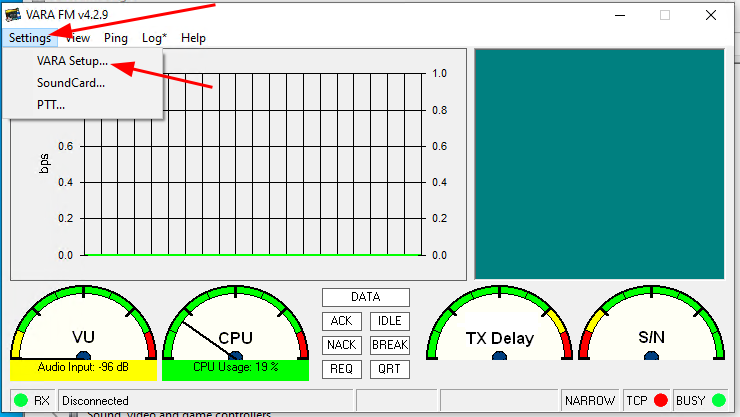The height and width of the screenshot is (417, 740).
Task: Open the View menu
Action: 78,38
